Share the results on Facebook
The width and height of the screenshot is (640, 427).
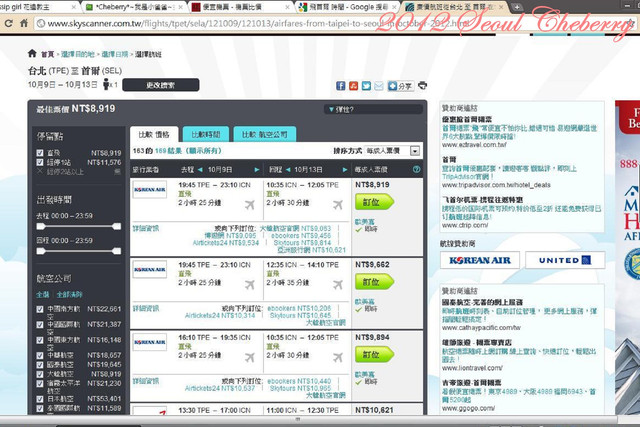point(340,86)
